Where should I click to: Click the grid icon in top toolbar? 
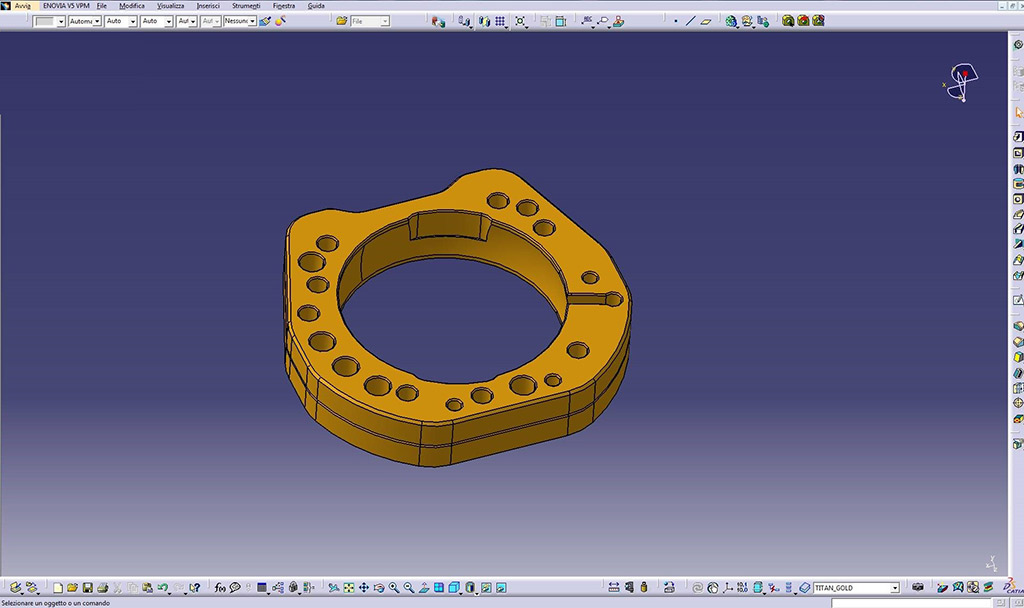click(x=500, y=22)
